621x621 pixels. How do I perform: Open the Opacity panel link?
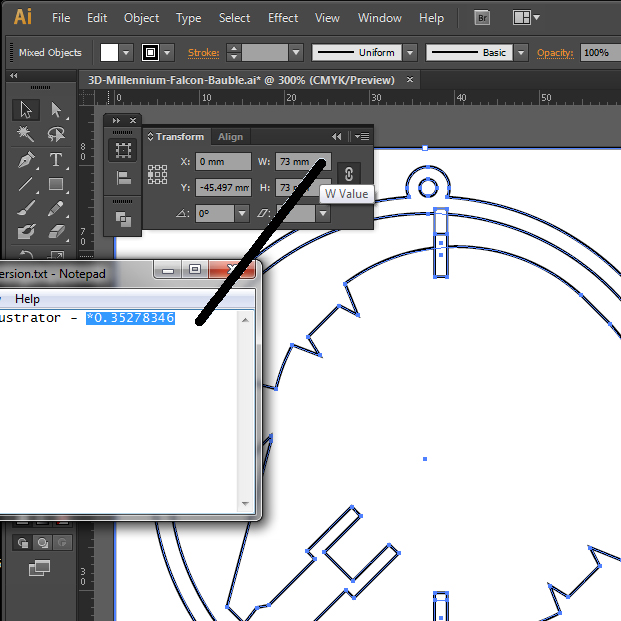(x=555, y=53)
